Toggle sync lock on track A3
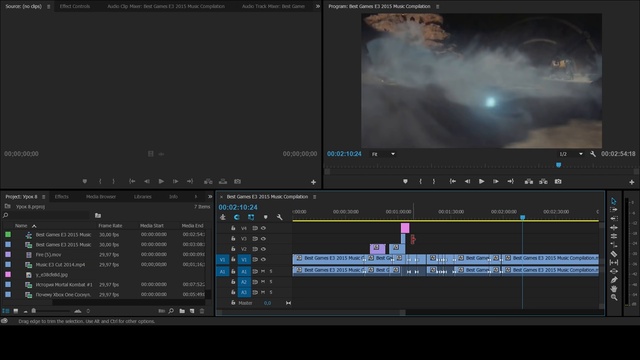The image size is (640, 360). [255, 292]
